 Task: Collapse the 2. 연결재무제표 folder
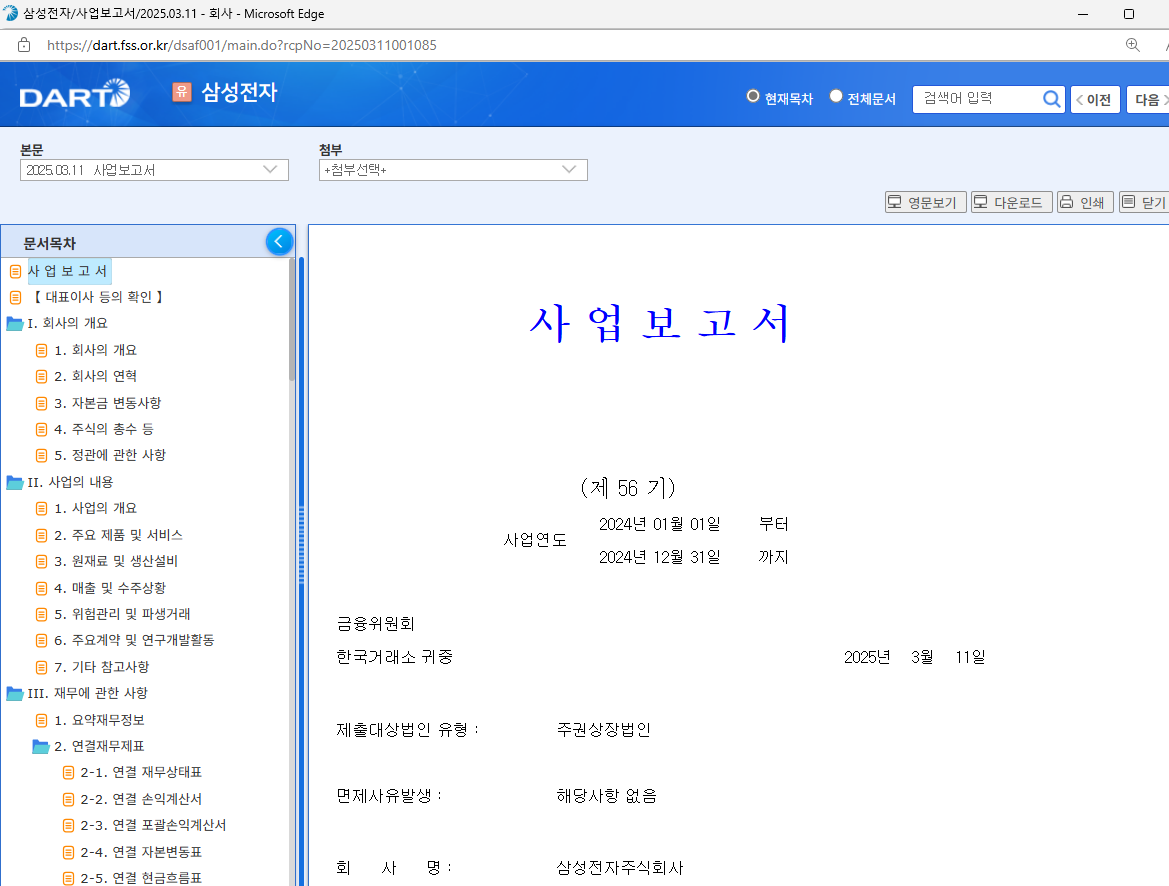[x=41, y=747]
